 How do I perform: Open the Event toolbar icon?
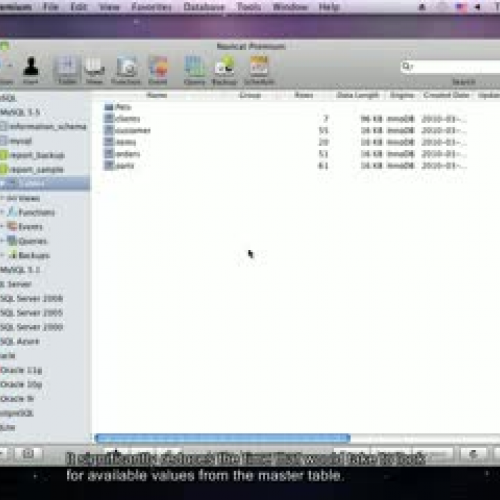tap(158, 67)
